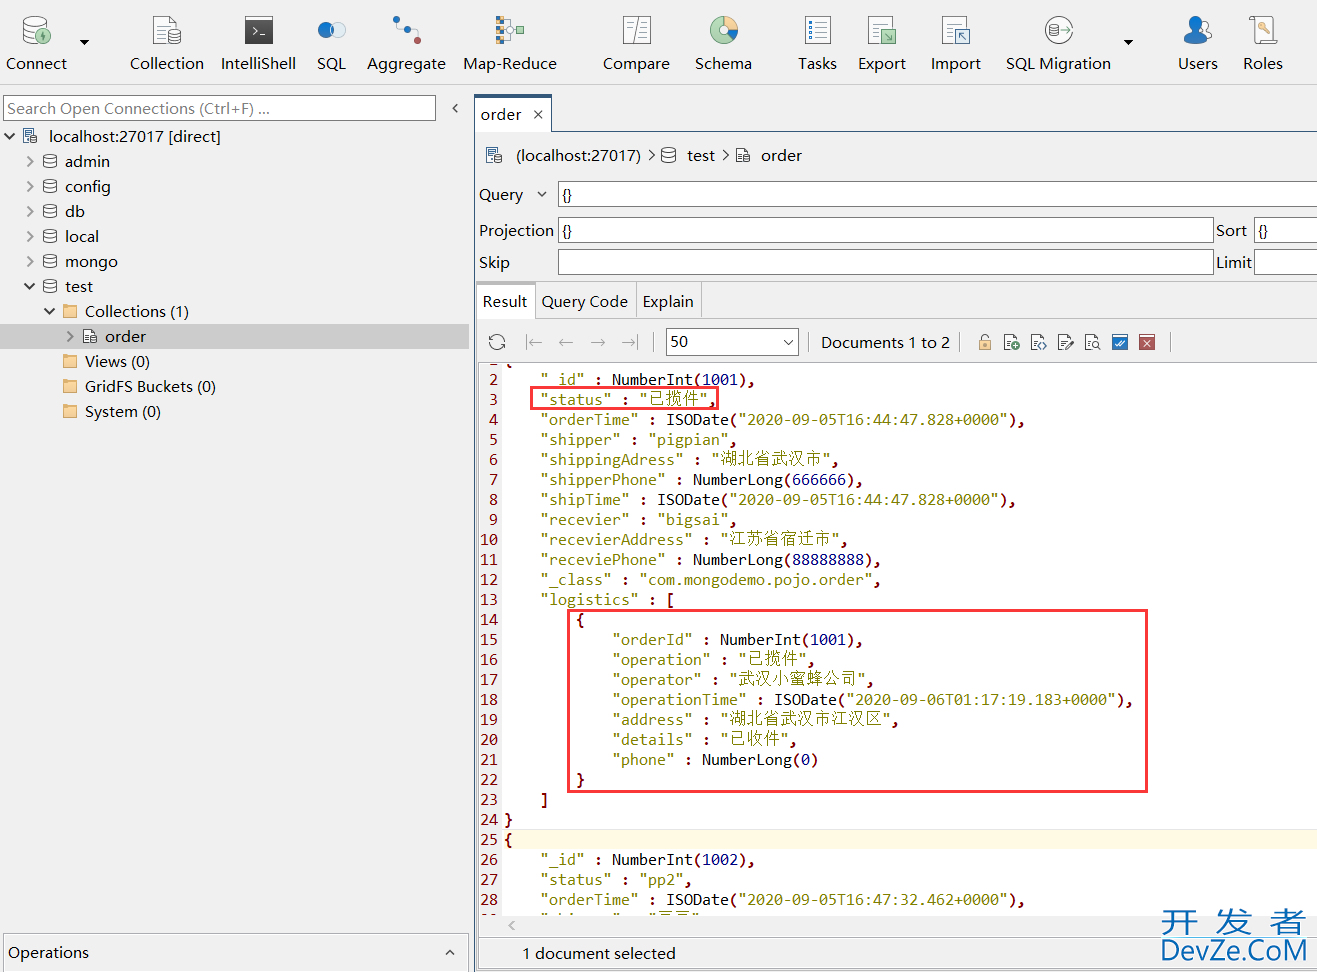Select the Views (0) folder
1317x972 pixels.
coord(117,361)
